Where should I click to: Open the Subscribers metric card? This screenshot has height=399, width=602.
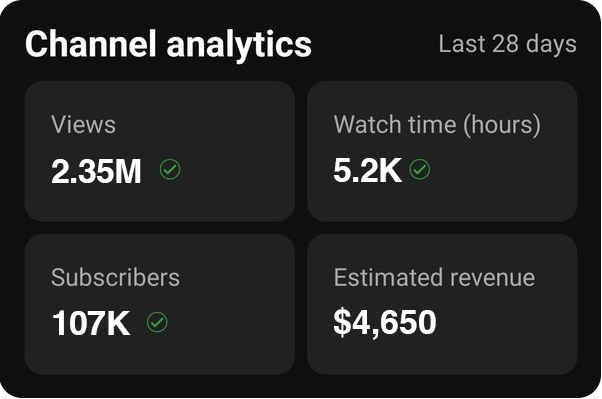coord(160,304)
